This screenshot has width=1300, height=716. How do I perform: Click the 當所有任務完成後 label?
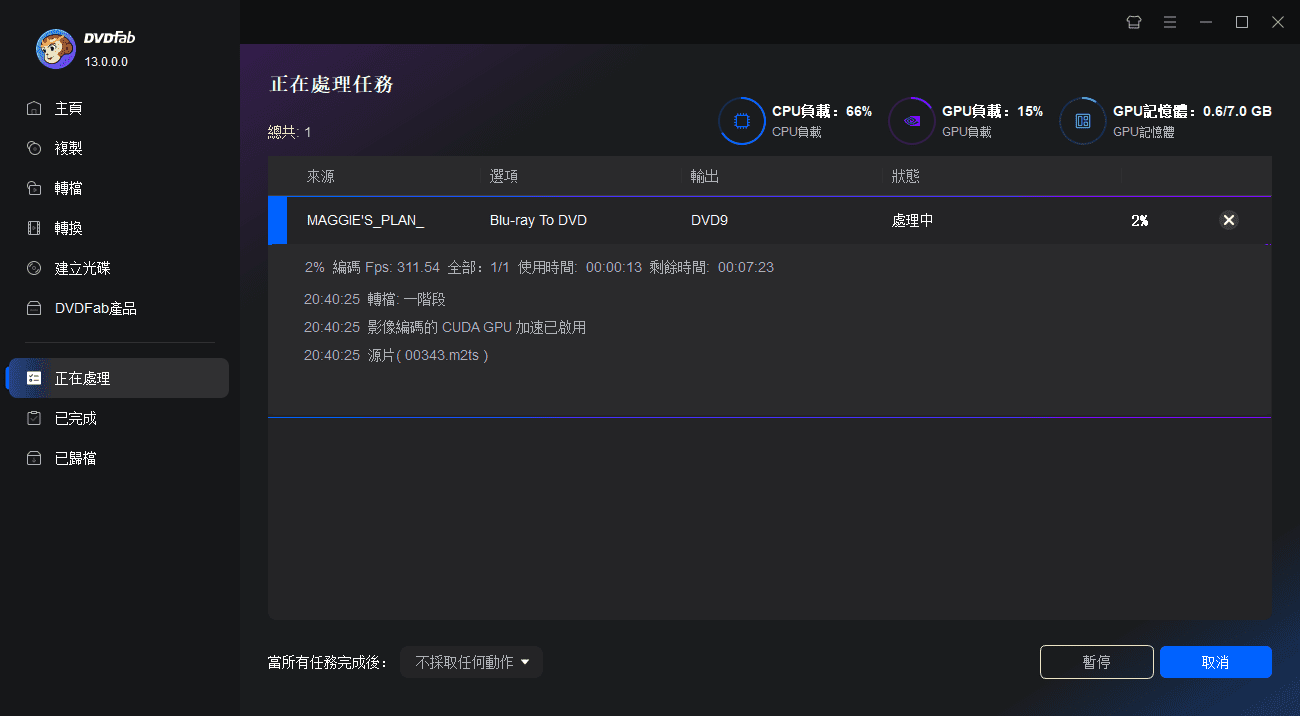click(327, 662)
